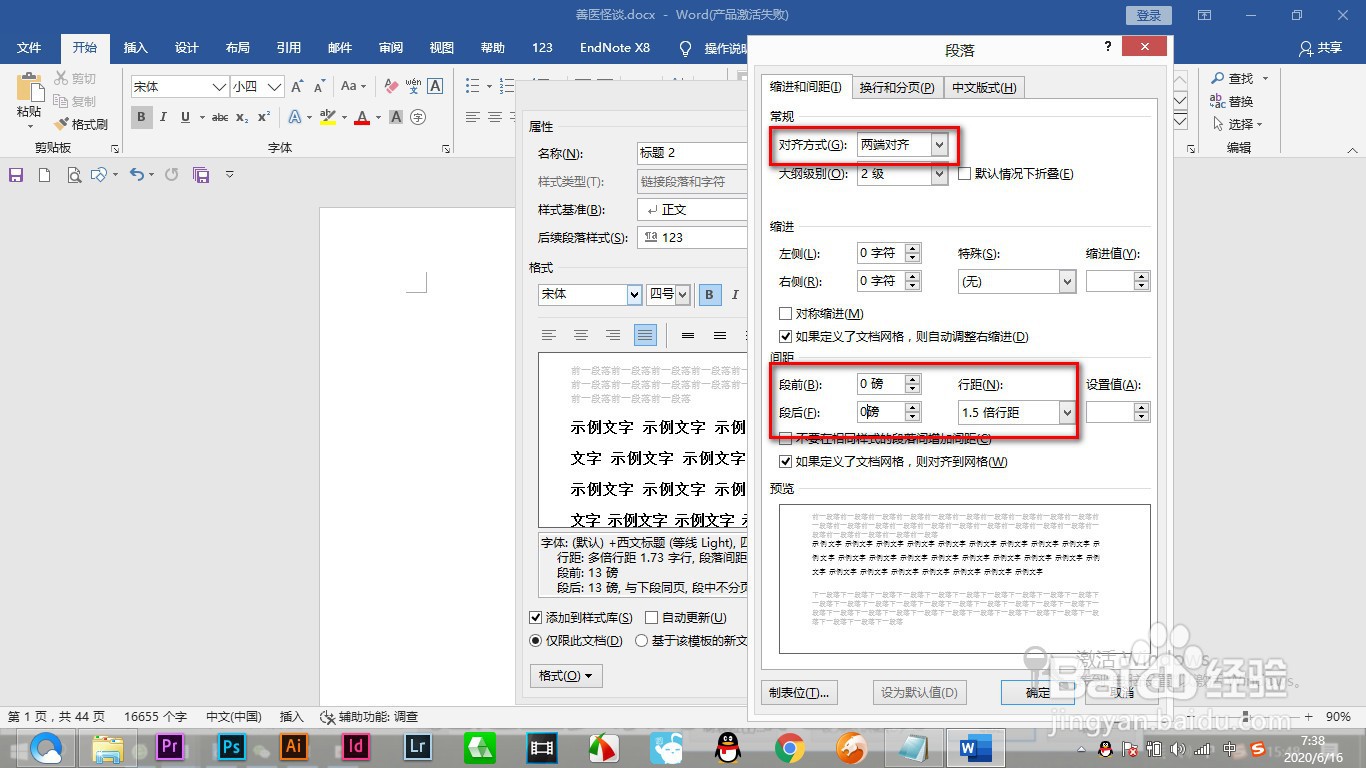This screenshot has height=768, width=1366.
Task: Toggle bold formatting in the Font group
Action: [141, 117]
